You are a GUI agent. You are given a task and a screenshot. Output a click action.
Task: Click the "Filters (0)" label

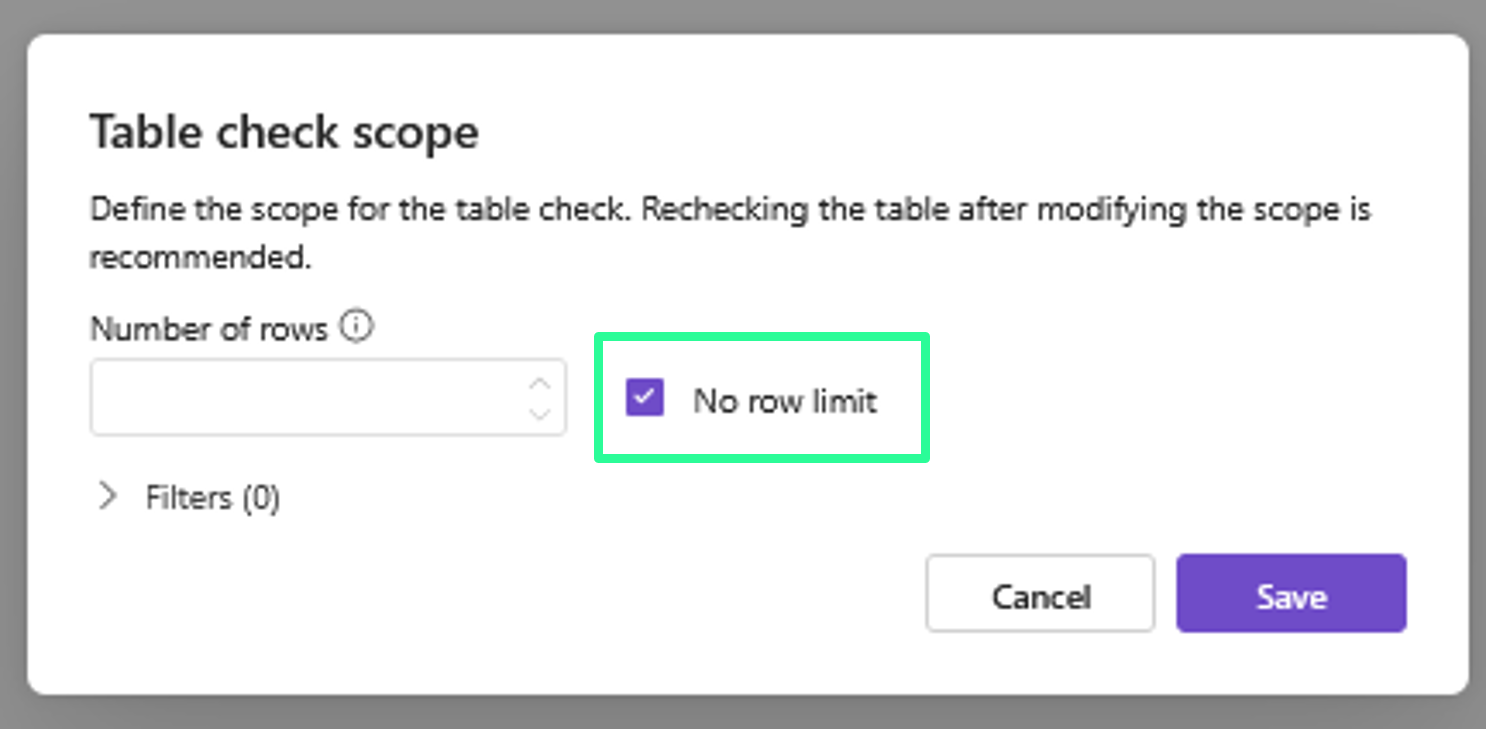tap(212, 498)
